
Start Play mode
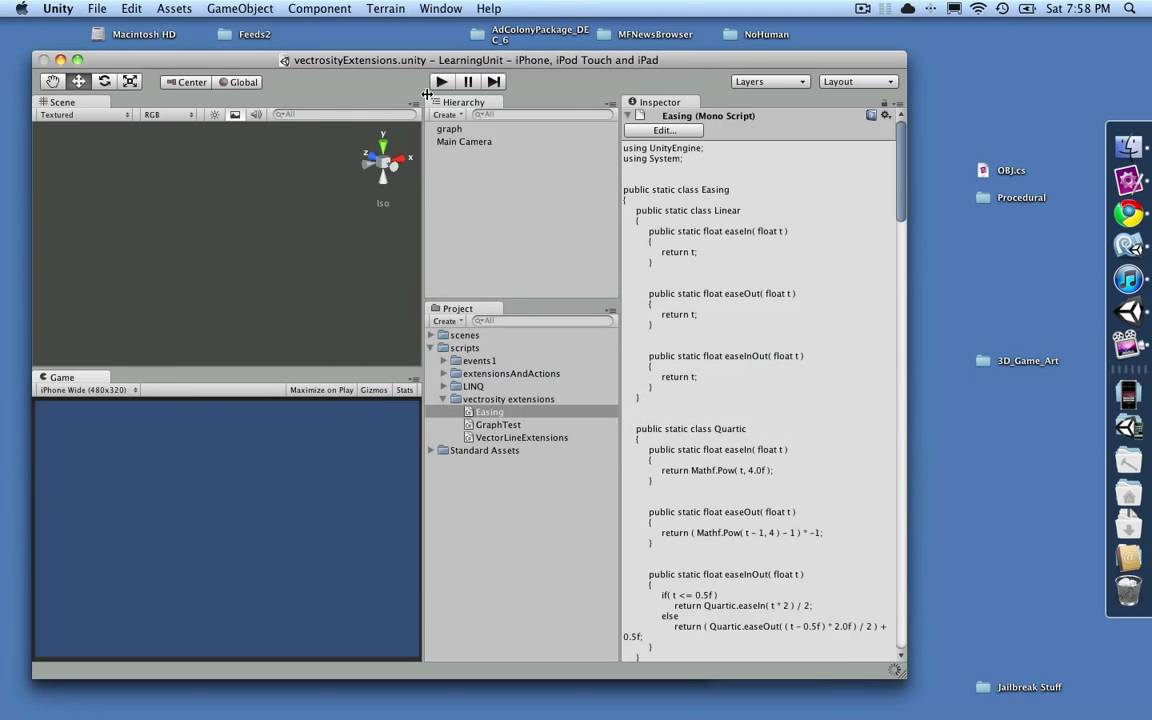tap(442, 82)
